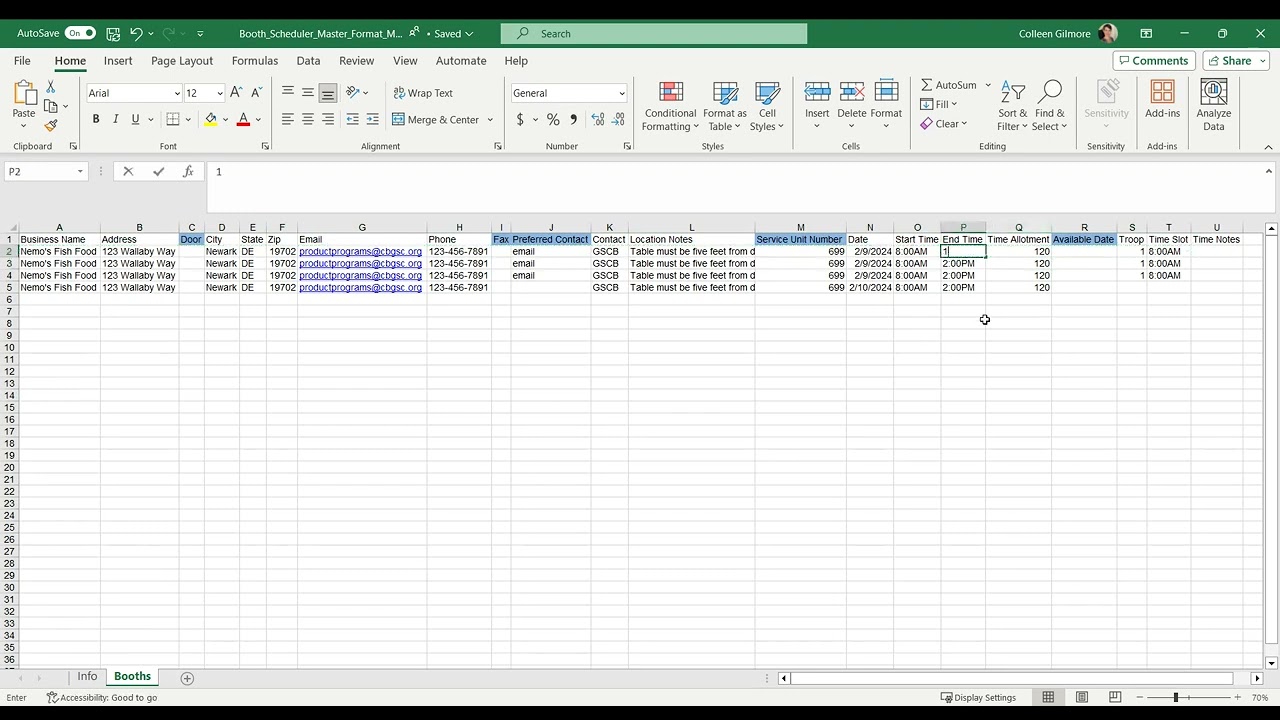Image resolution: width=1280 pixels, height=720 pixels.
Task: Open the font size dropdown
Action: 220,93
